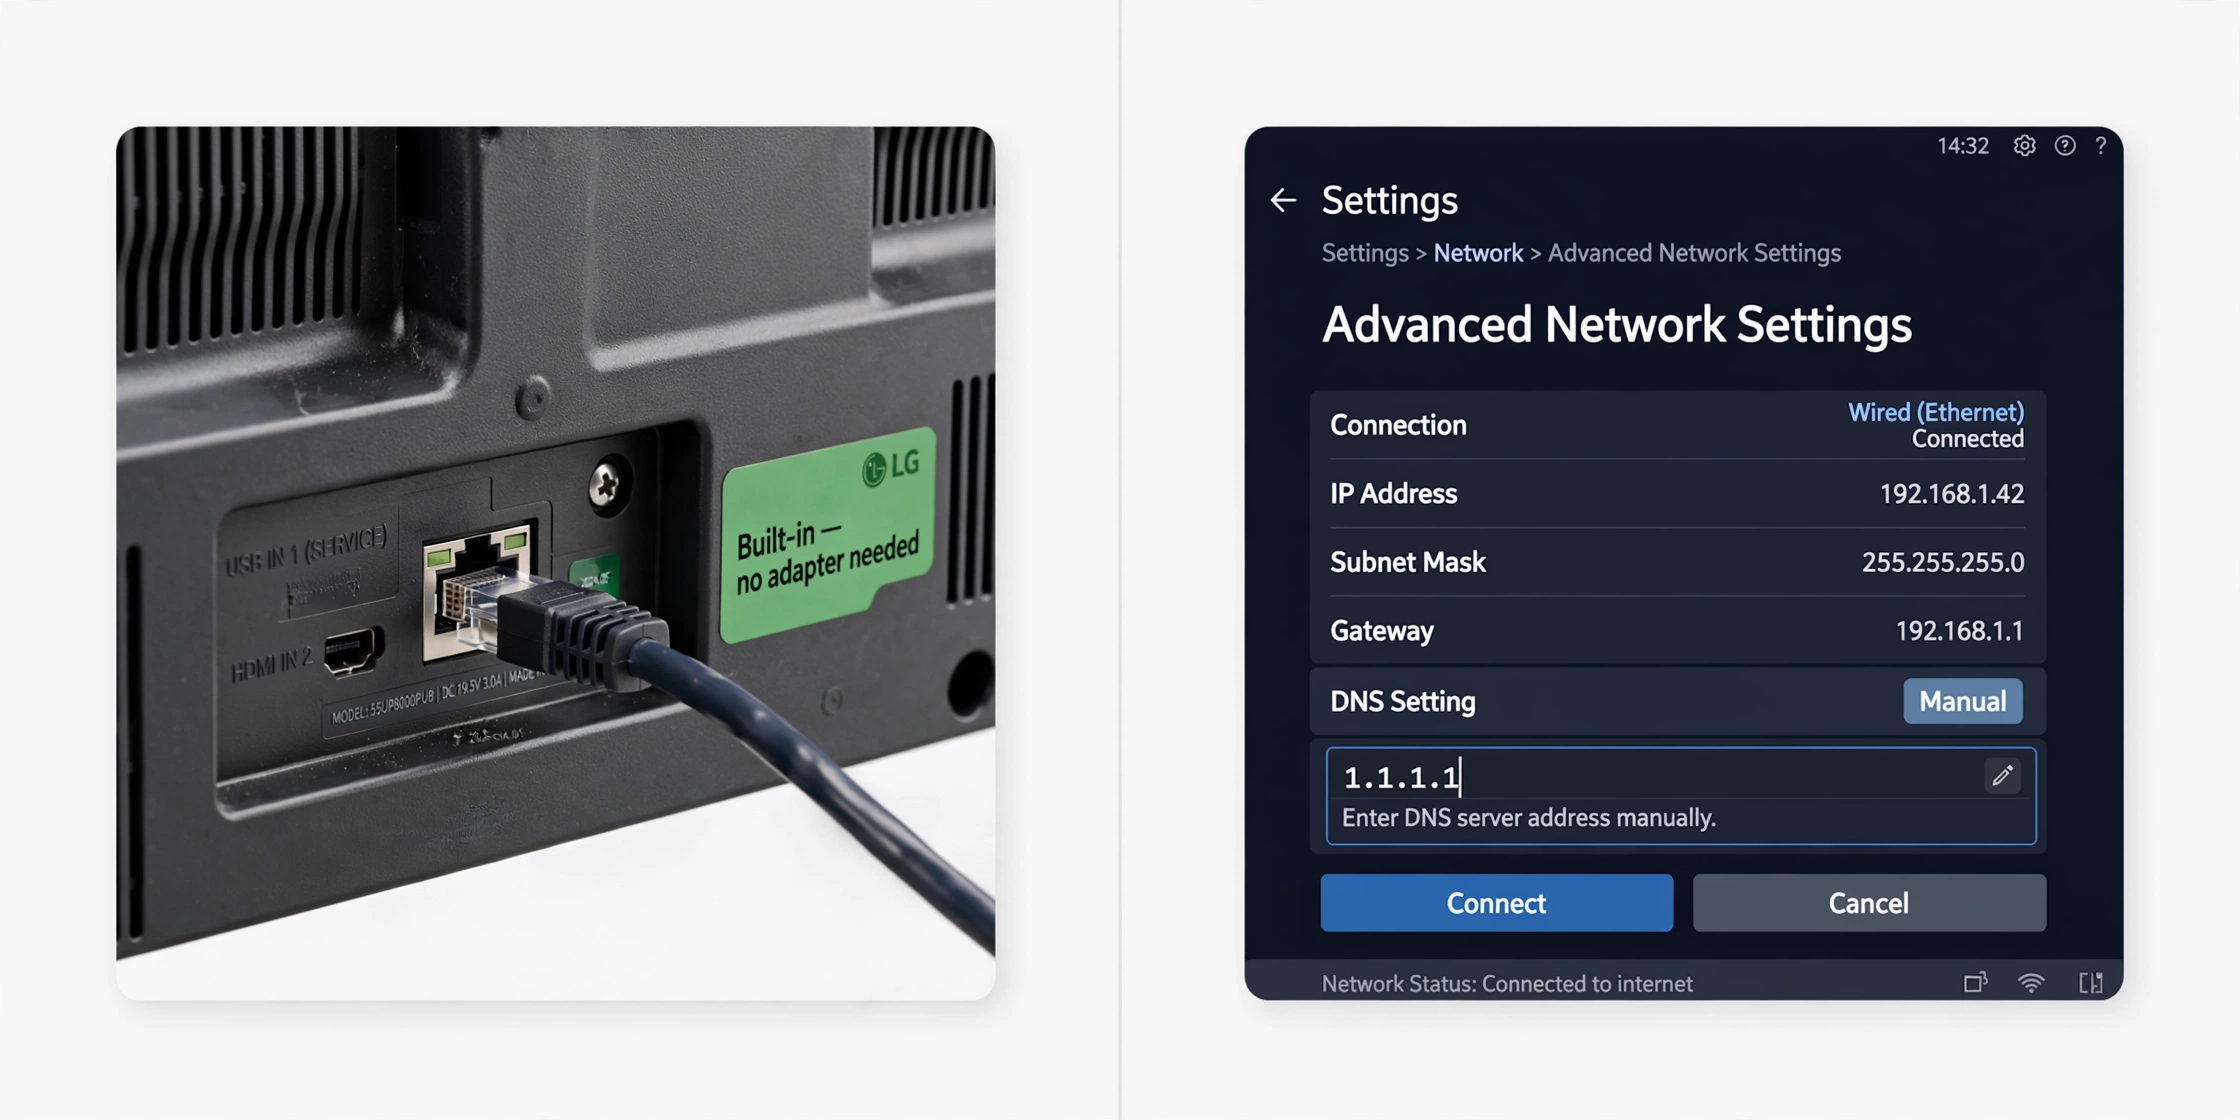Select the IP Address row label
The height and width of the screenshot is (1120, 2240).
(1393, 494)
